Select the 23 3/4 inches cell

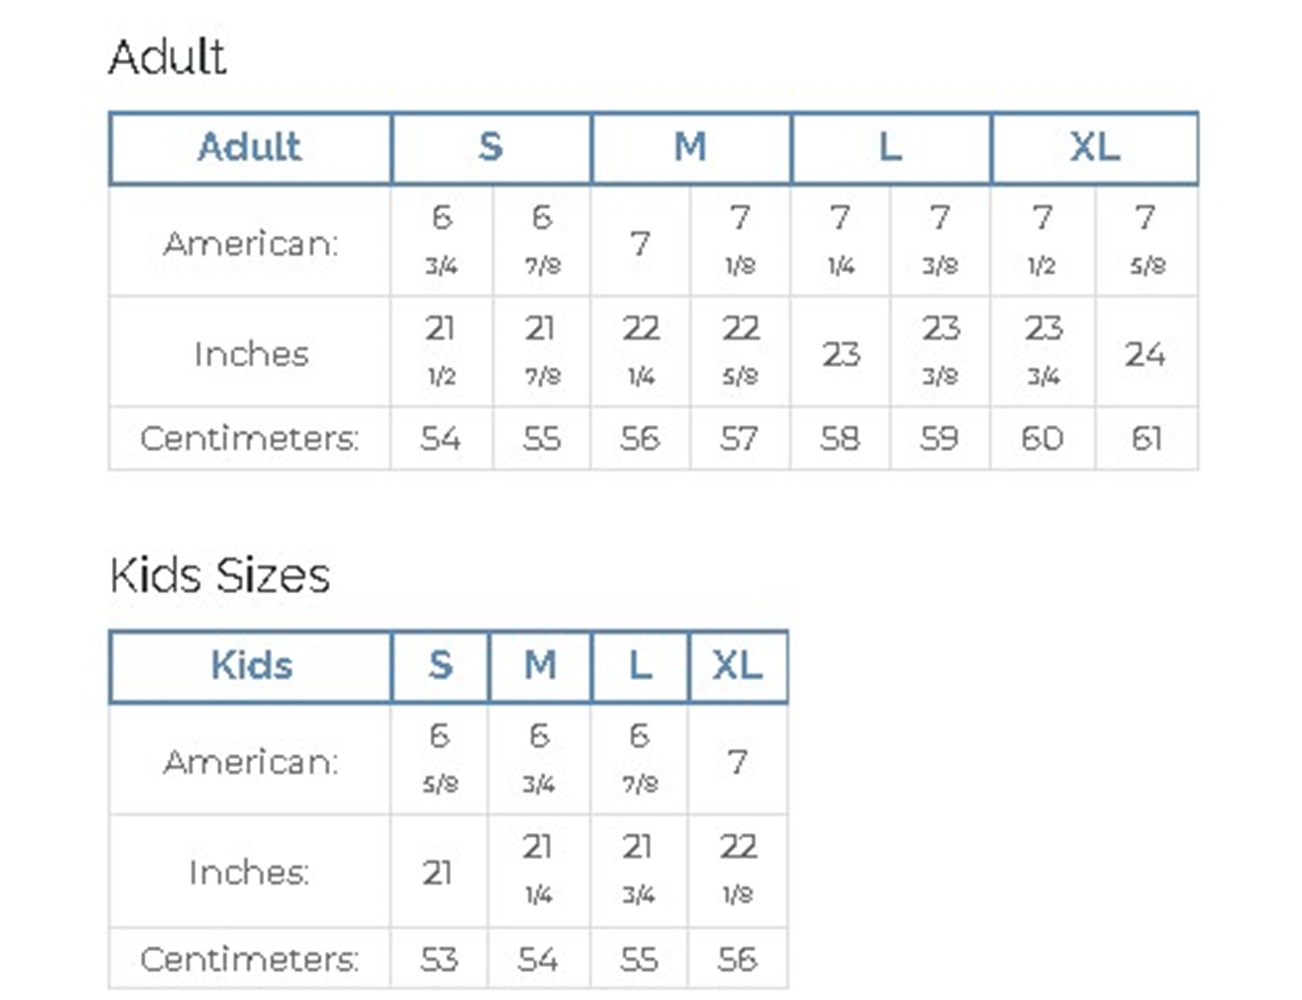[1043, 351]
